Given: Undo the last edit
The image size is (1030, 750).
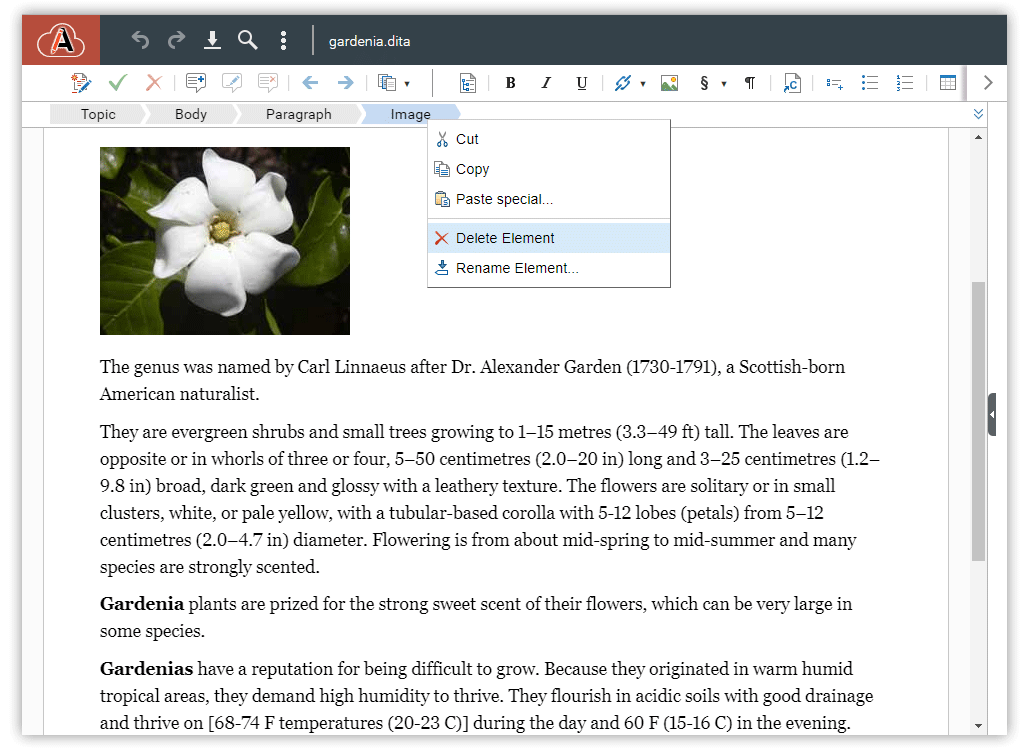Looking at the screenshot, I should pyautogui.click(x=140, y=40).
